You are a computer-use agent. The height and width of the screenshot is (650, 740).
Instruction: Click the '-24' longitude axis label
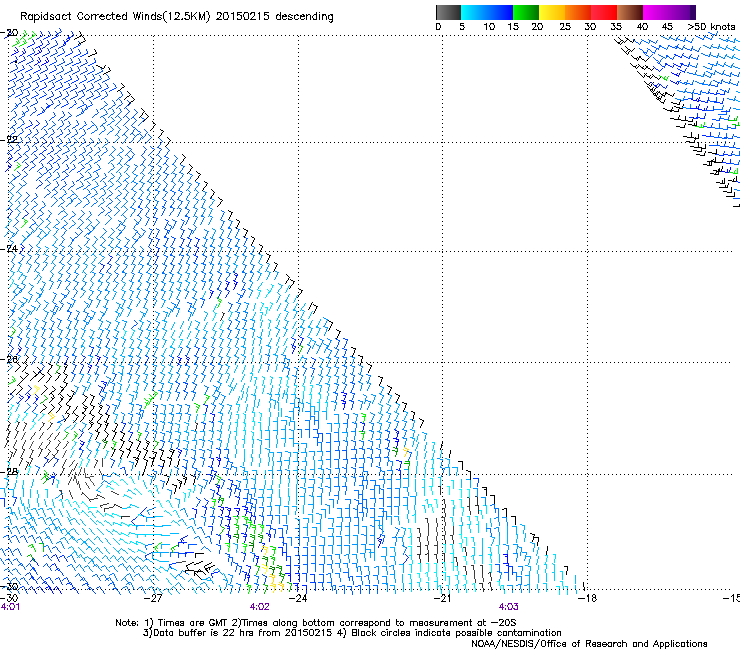click(x=298, y=598)
